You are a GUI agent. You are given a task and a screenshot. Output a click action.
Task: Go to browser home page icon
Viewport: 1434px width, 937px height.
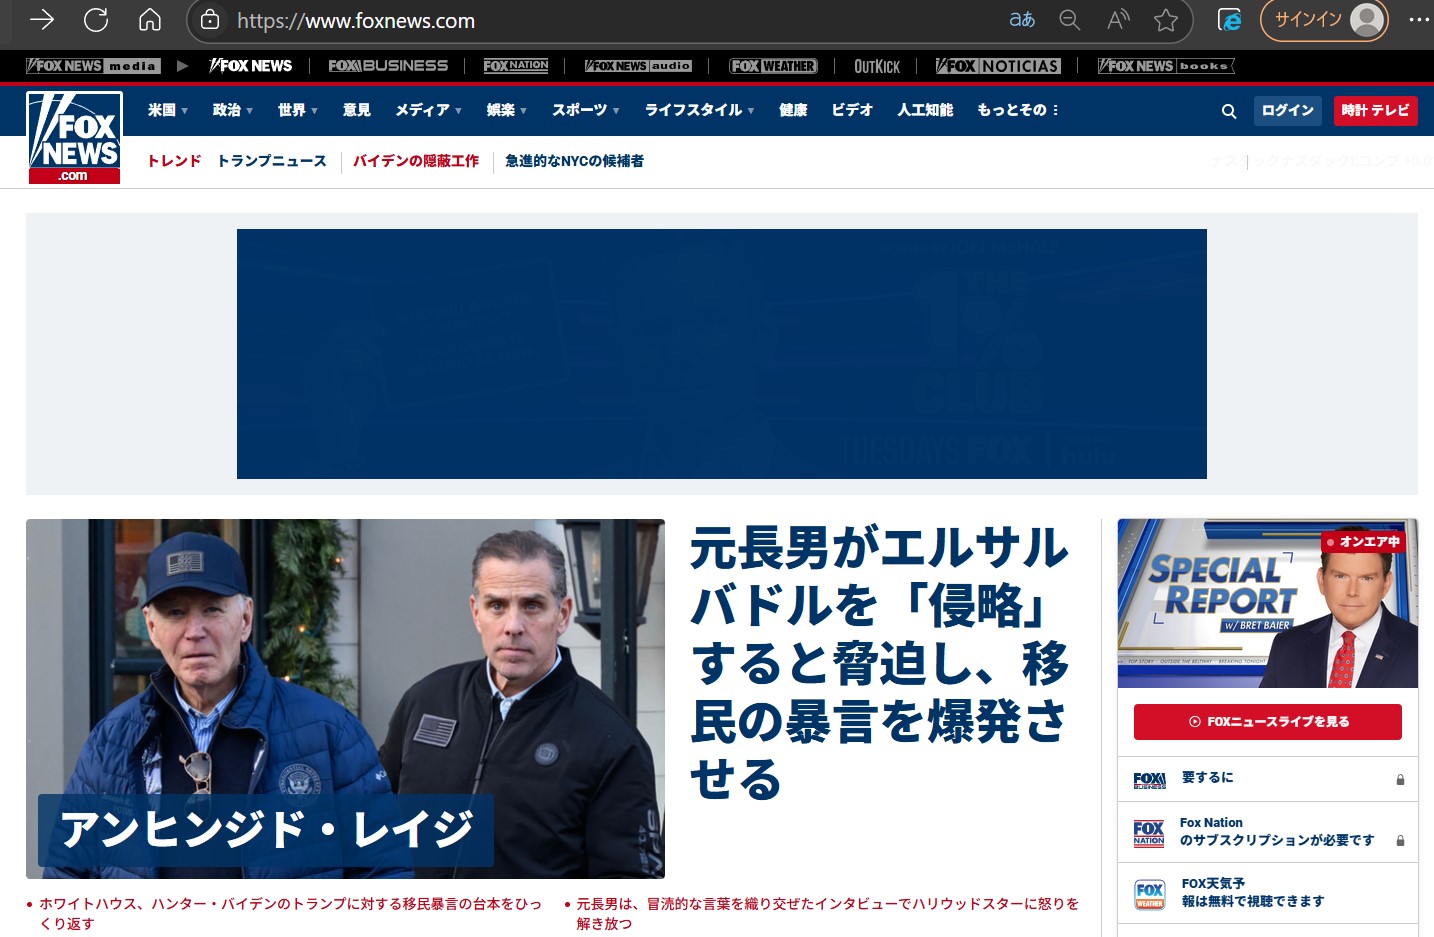(150, 19)
